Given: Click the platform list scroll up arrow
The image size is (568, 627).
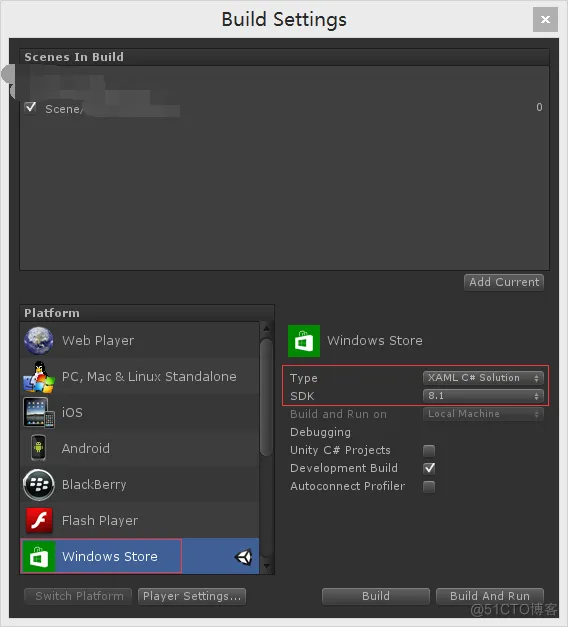Looking at the screenshot, I should coord(266,328).
